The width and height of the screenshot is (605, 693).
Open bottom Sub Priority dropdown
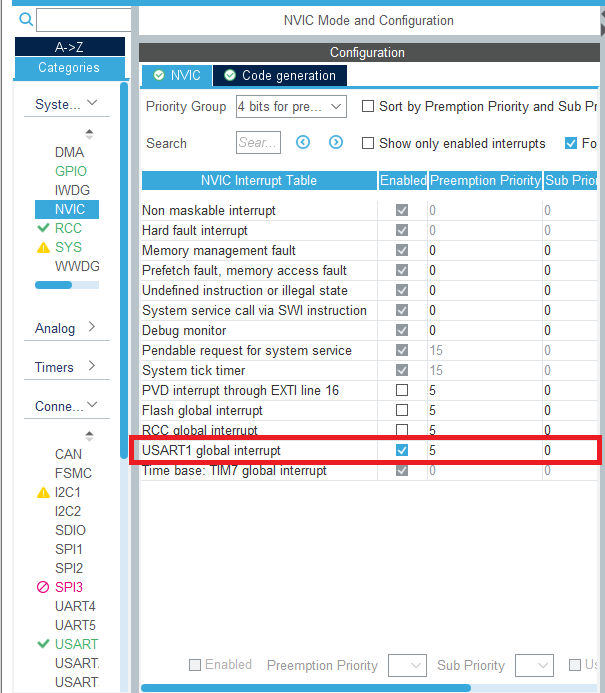pos(534,665)
